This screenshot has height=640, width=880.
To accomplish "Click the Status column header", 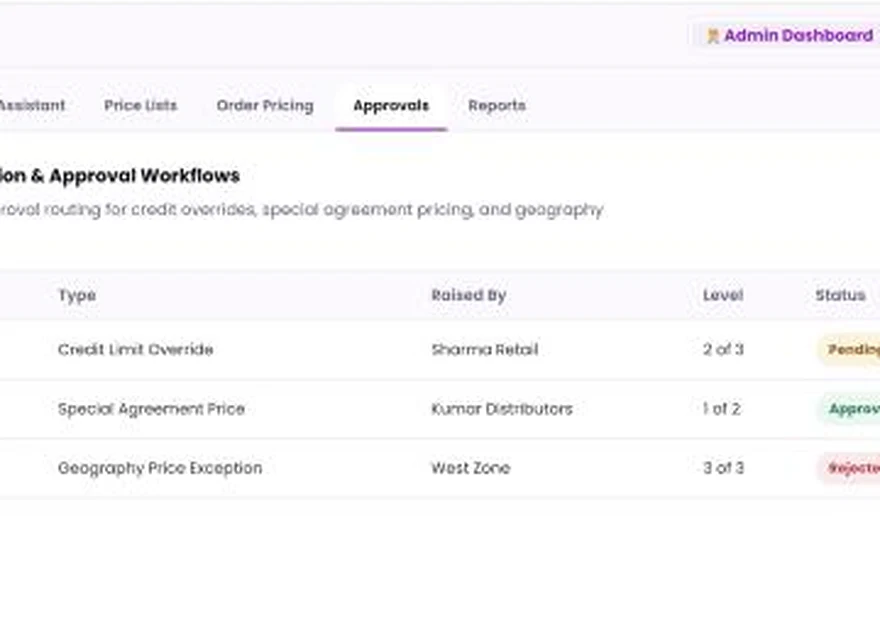I will [x=840, y=295].
